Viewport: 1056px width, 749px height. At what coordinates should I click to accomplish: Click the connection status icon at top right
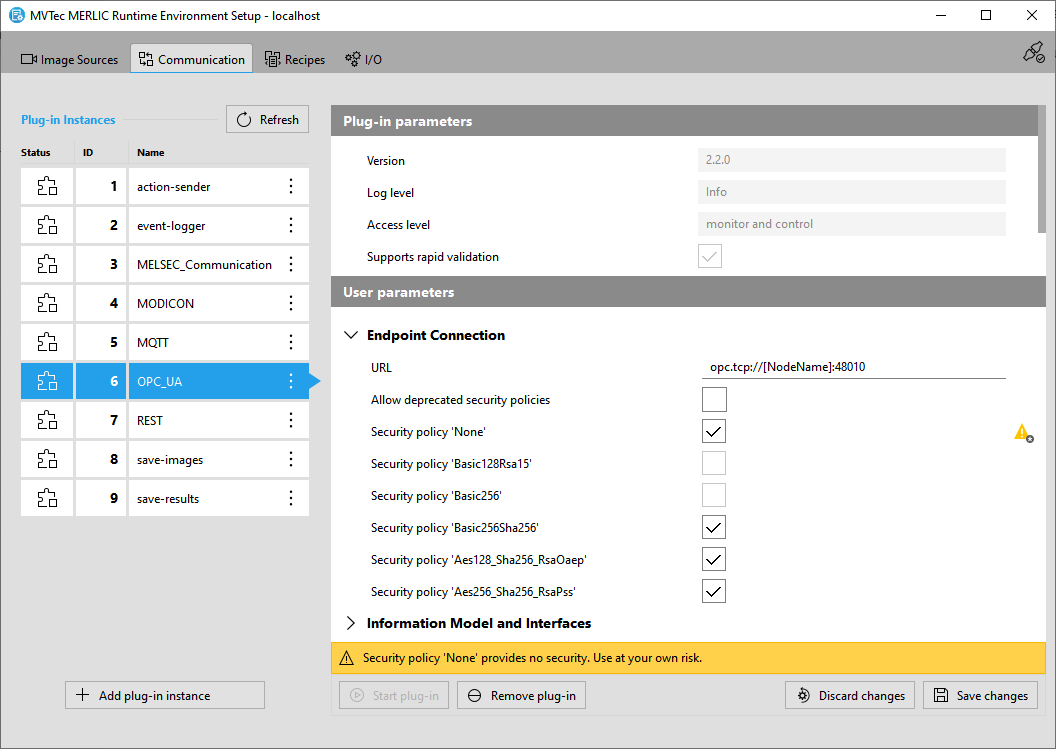[x=1033, y=53]
